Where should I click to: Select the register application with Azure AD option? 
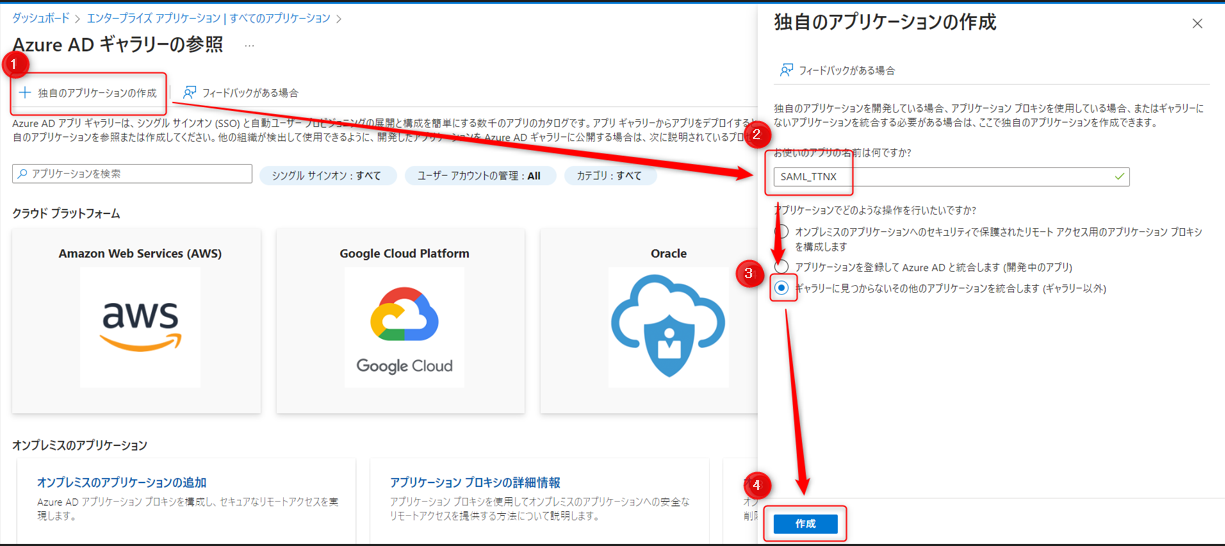coord(782,267)
